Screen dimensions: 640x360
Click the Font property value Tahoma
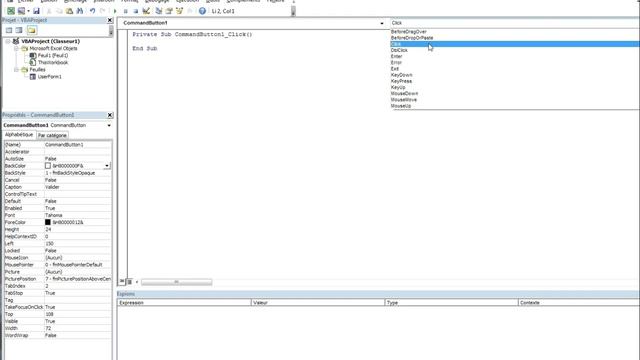tap(53, 215)
